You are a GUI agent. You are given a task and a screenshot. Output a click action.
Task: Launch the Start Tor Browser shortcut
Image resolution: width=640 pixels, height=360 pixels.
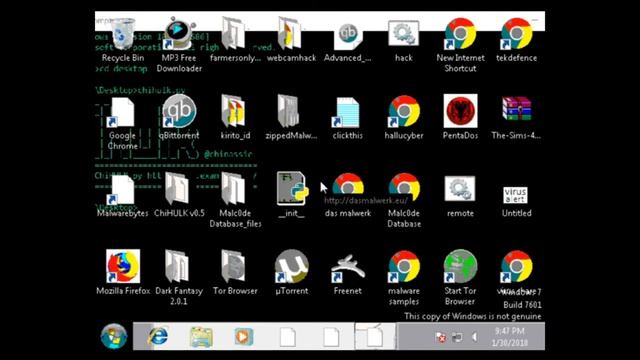[460, 266]
